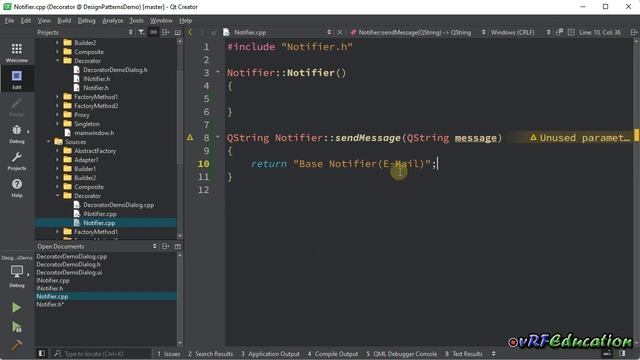Go back in editor history
This screenshot has width=640, height=360.
click(190, 32)
